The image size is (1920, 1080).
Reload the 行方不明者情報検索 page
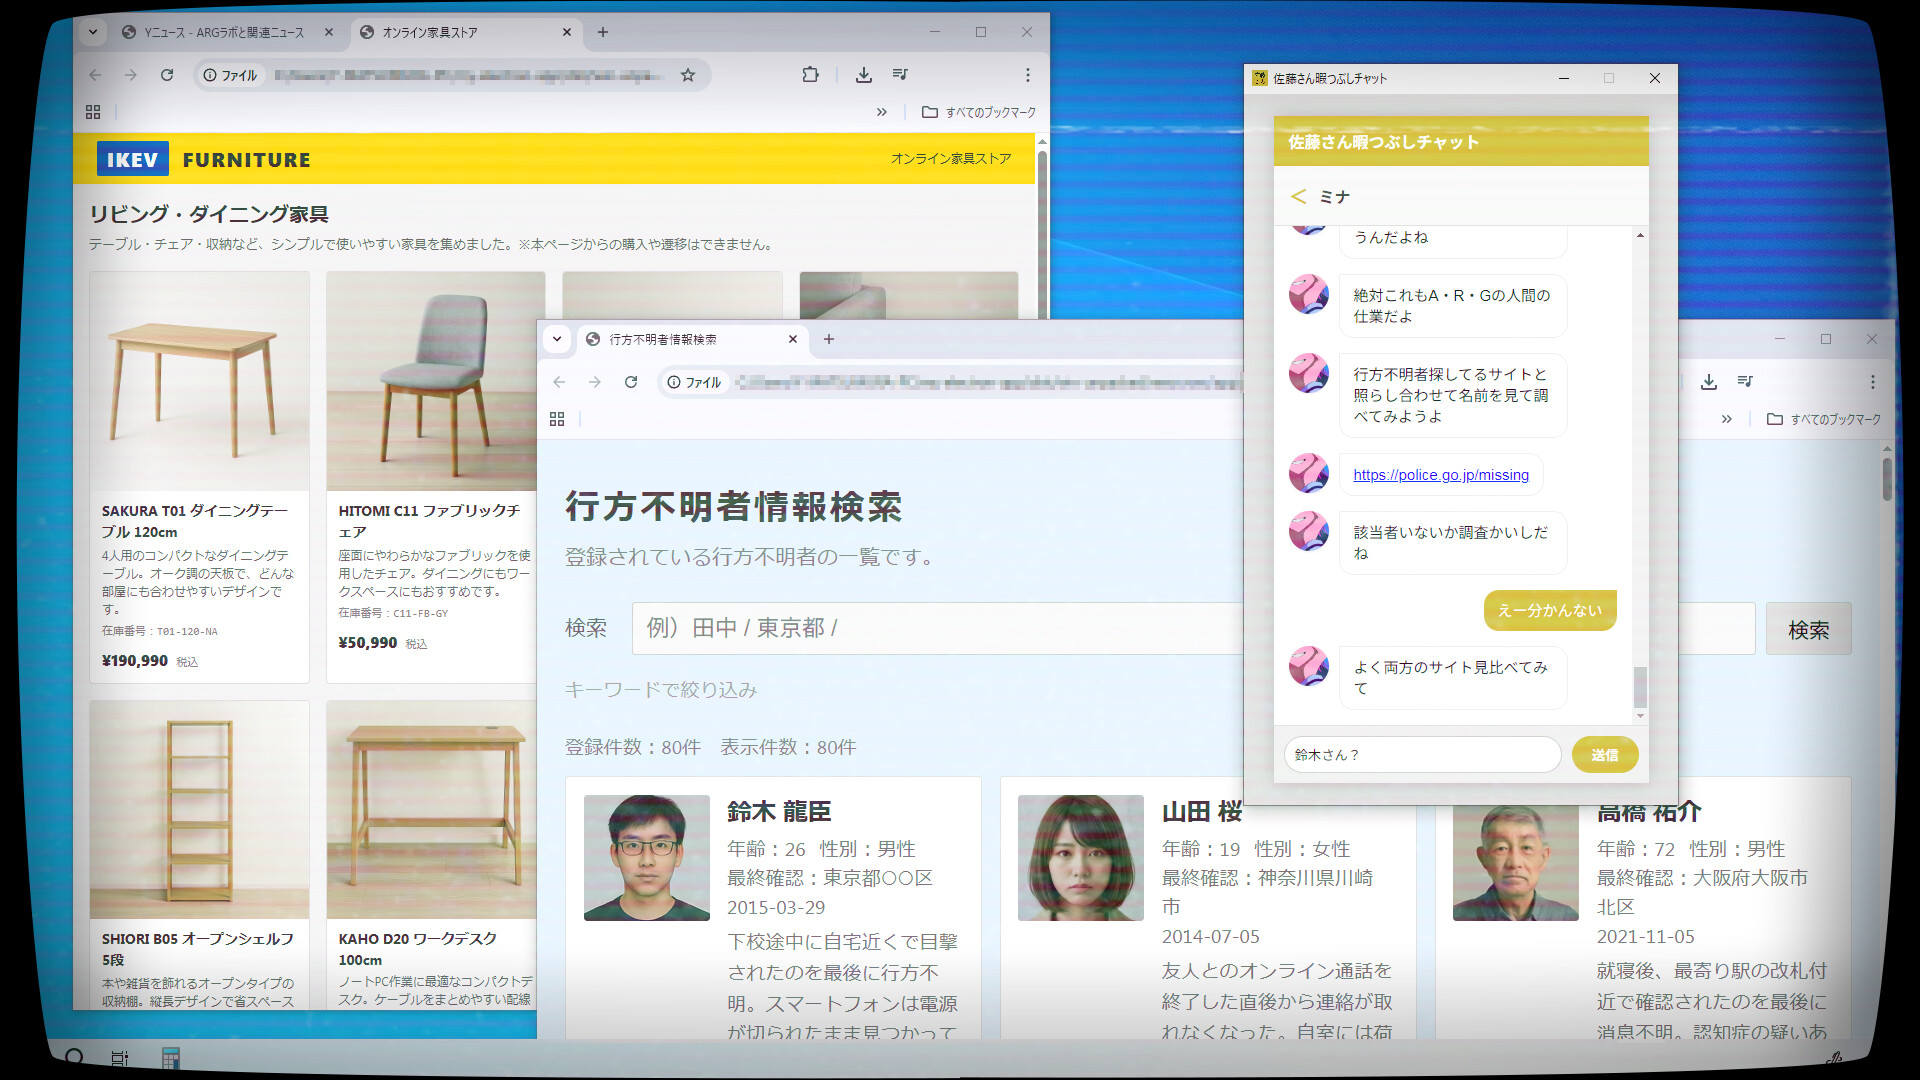(x=632, y=382)
